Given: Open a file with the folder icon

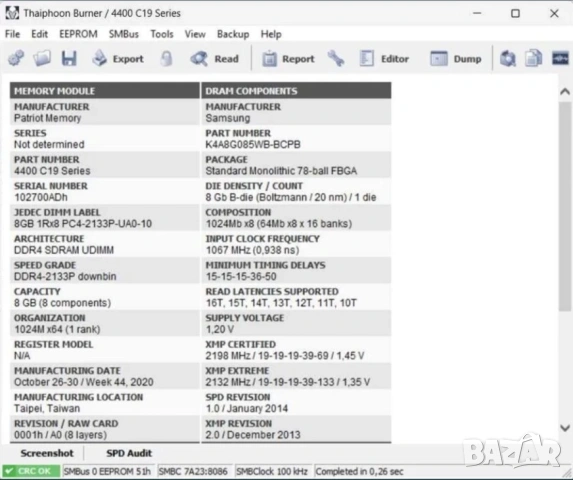Looking at the screenshot, I should (x=42, y=58).
